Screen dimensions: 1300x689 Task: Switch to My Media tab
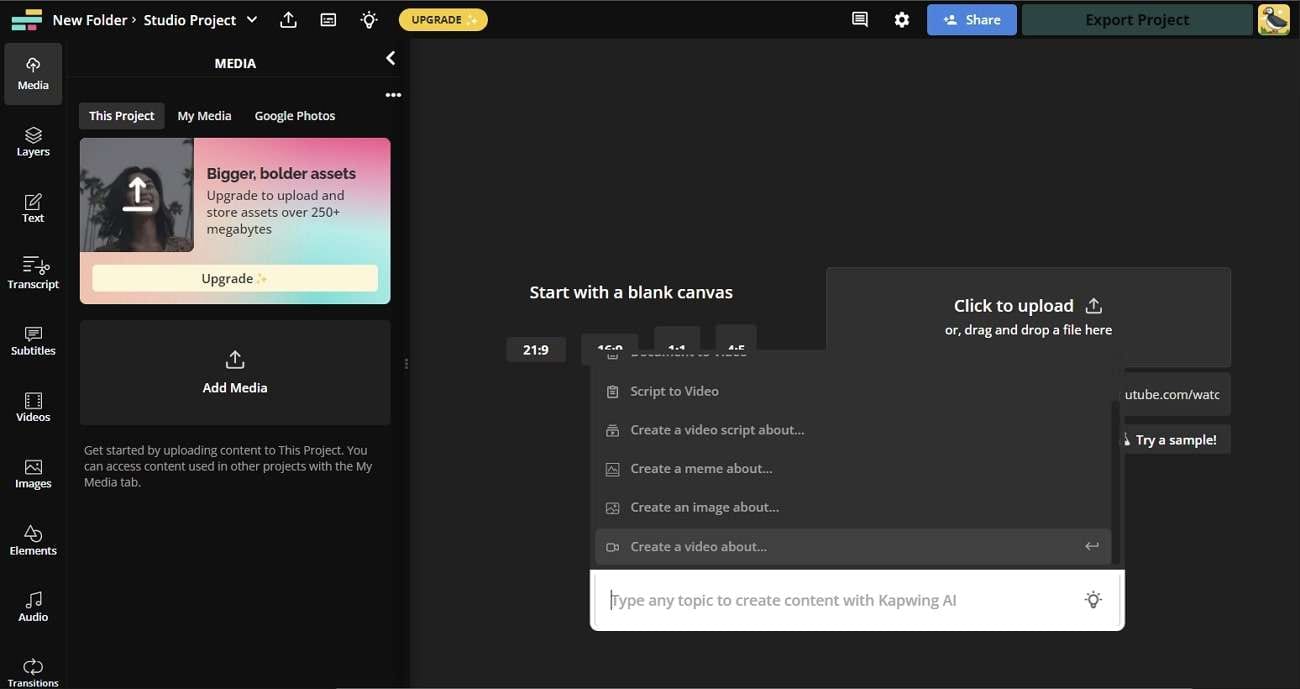[204, 116]
